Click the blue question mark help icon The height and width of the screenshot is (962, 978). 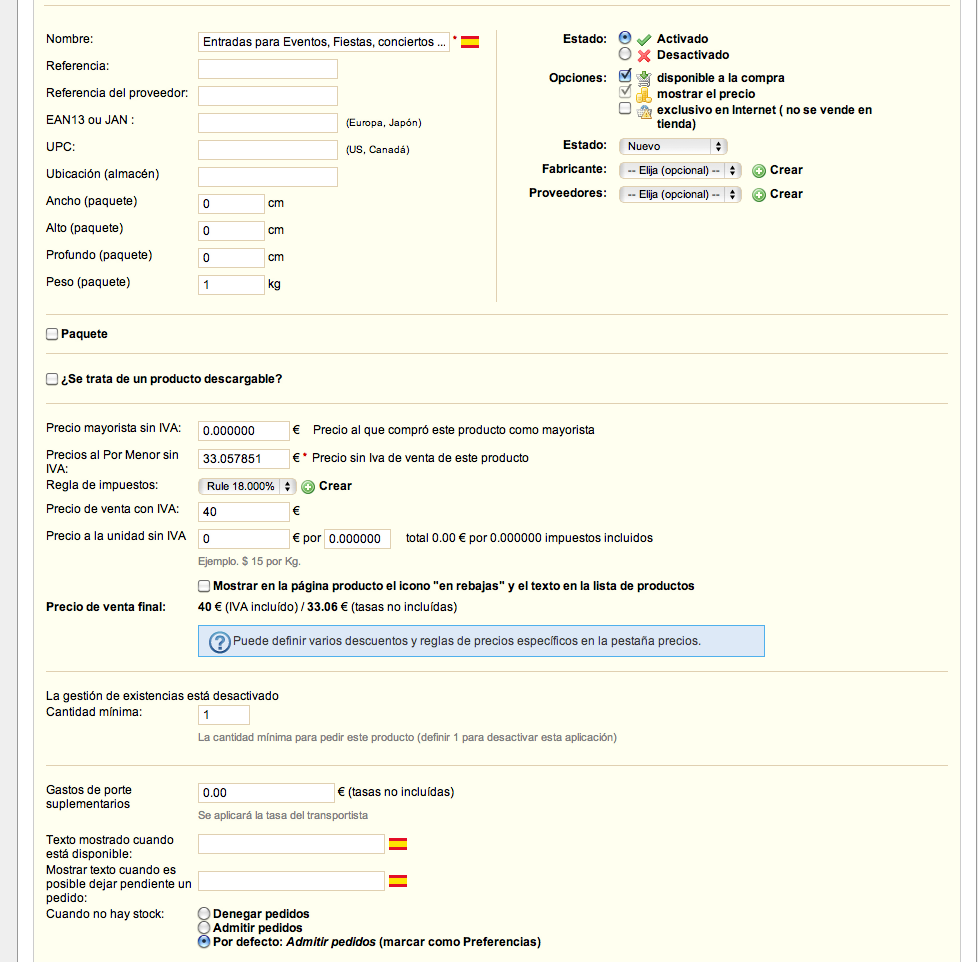220,642
